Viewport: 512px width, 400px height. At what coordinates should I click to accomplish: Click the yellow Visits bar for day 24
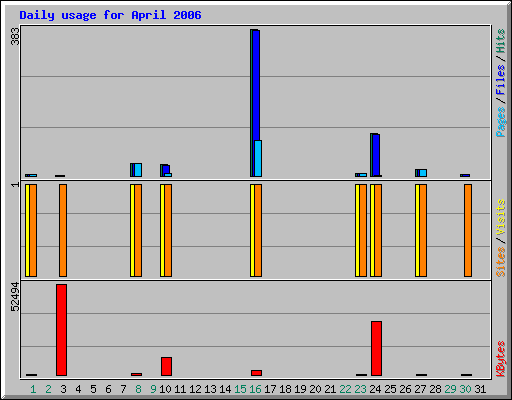click(372, 230)
